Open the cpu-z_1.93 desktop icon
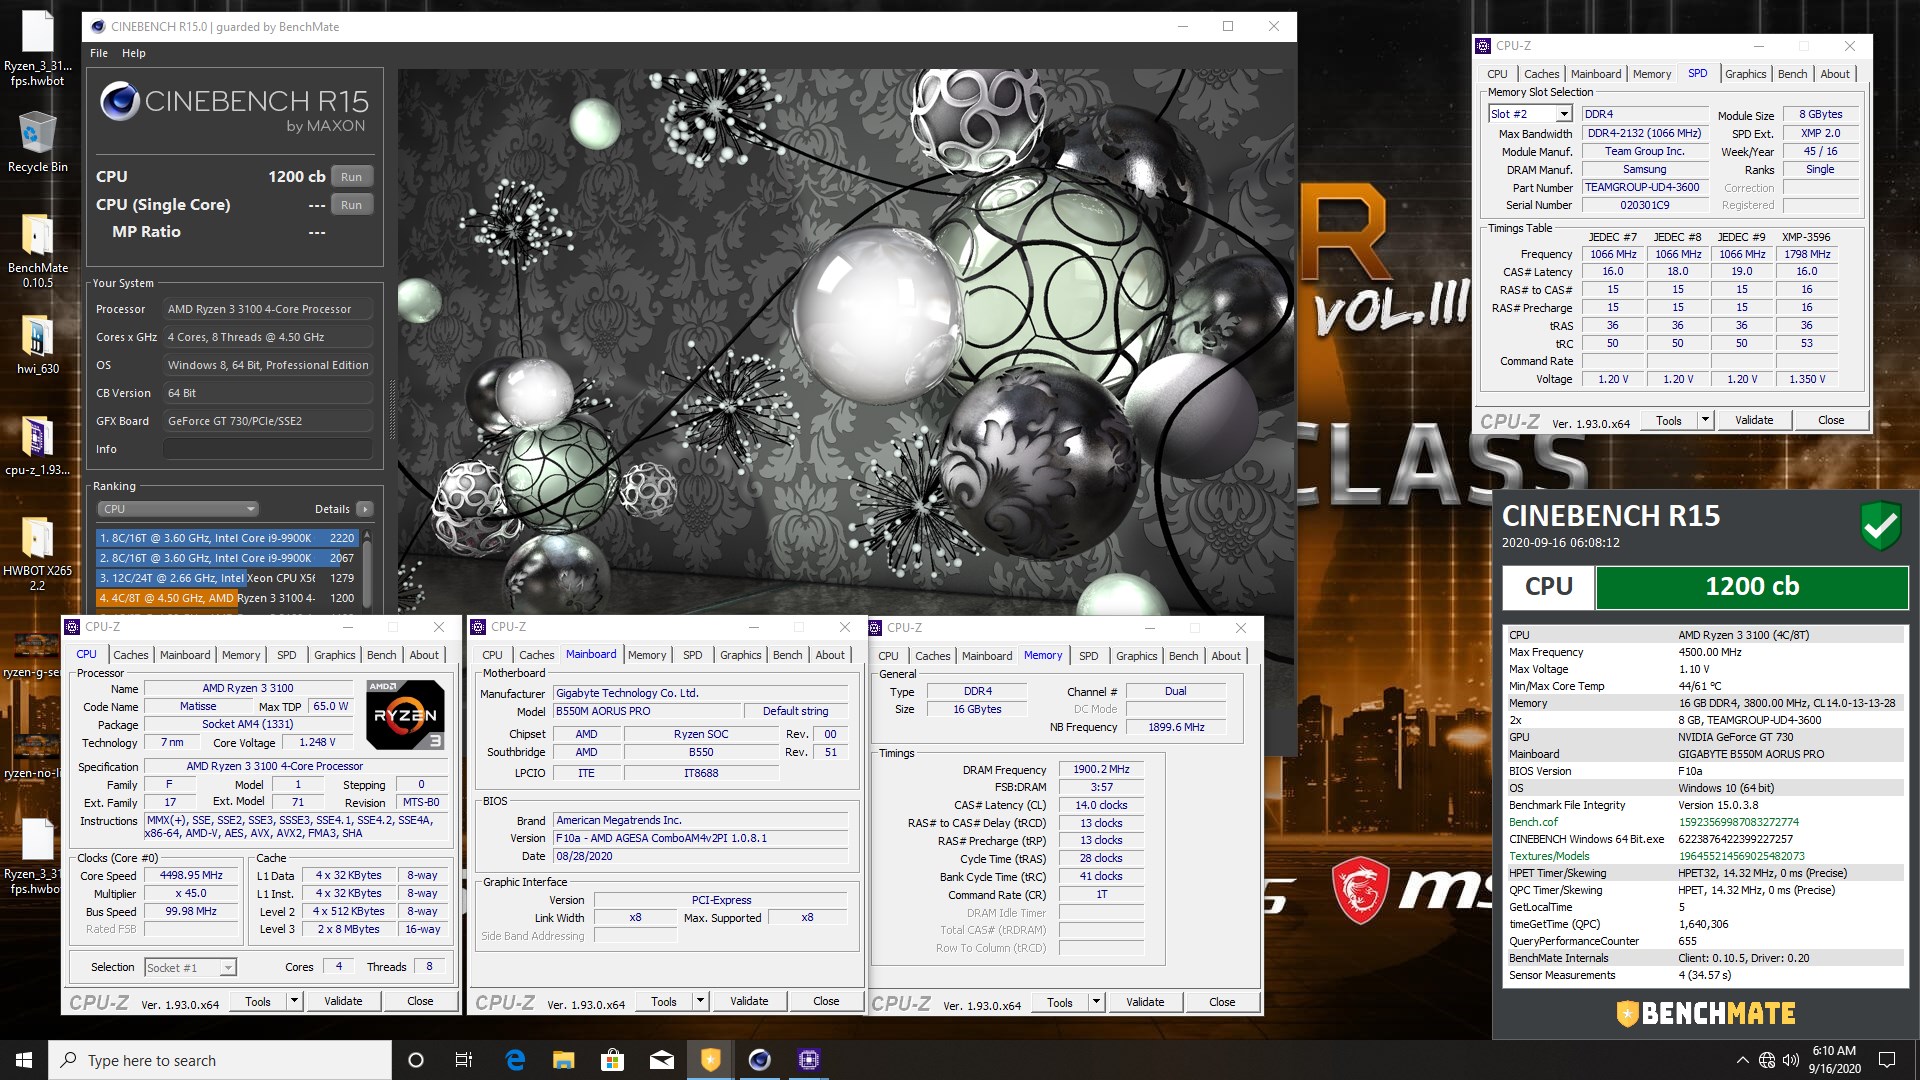 (x=38, y=446)
